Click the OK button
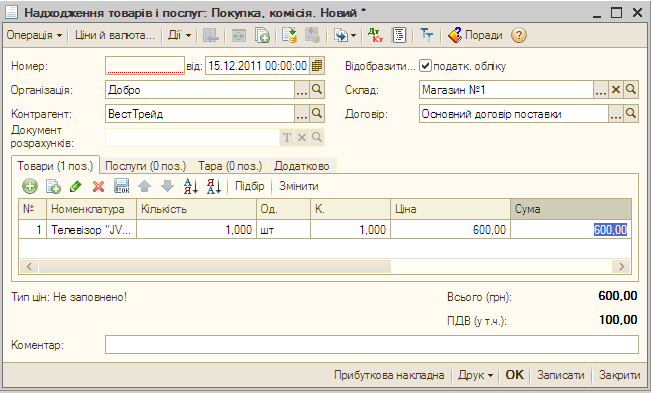Screen dimensions: 651x393 click(514, 375)
